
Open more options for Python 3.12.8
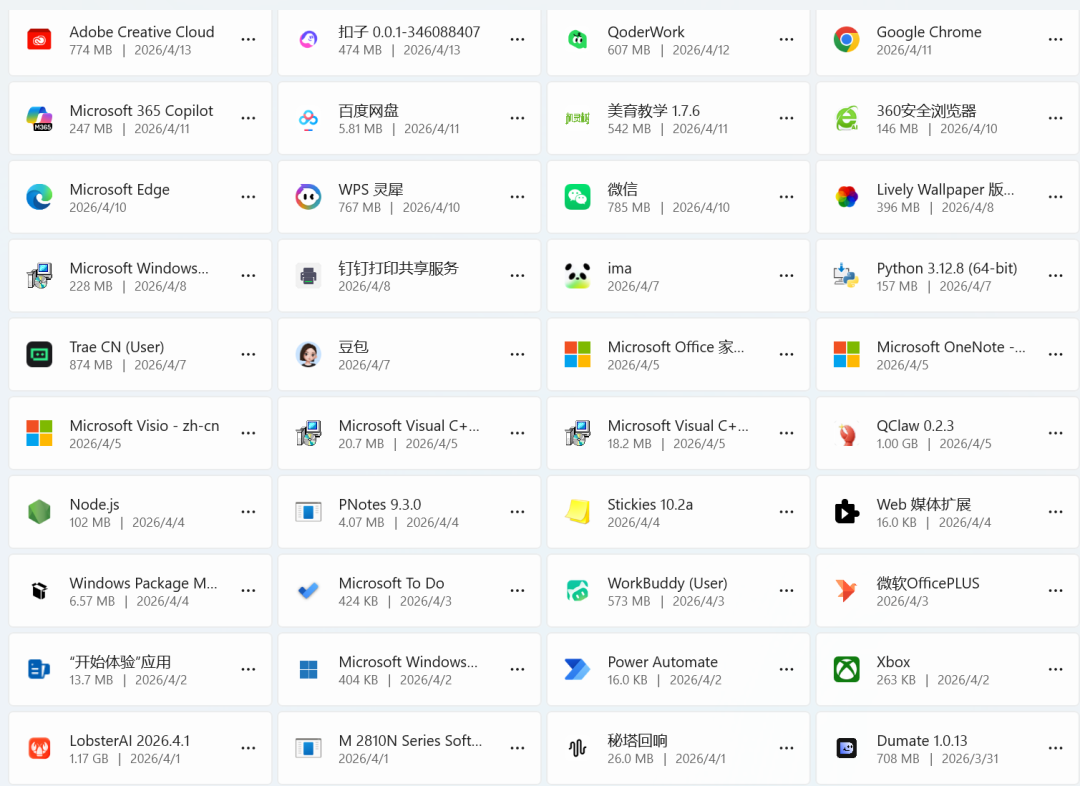point(1055,276)
